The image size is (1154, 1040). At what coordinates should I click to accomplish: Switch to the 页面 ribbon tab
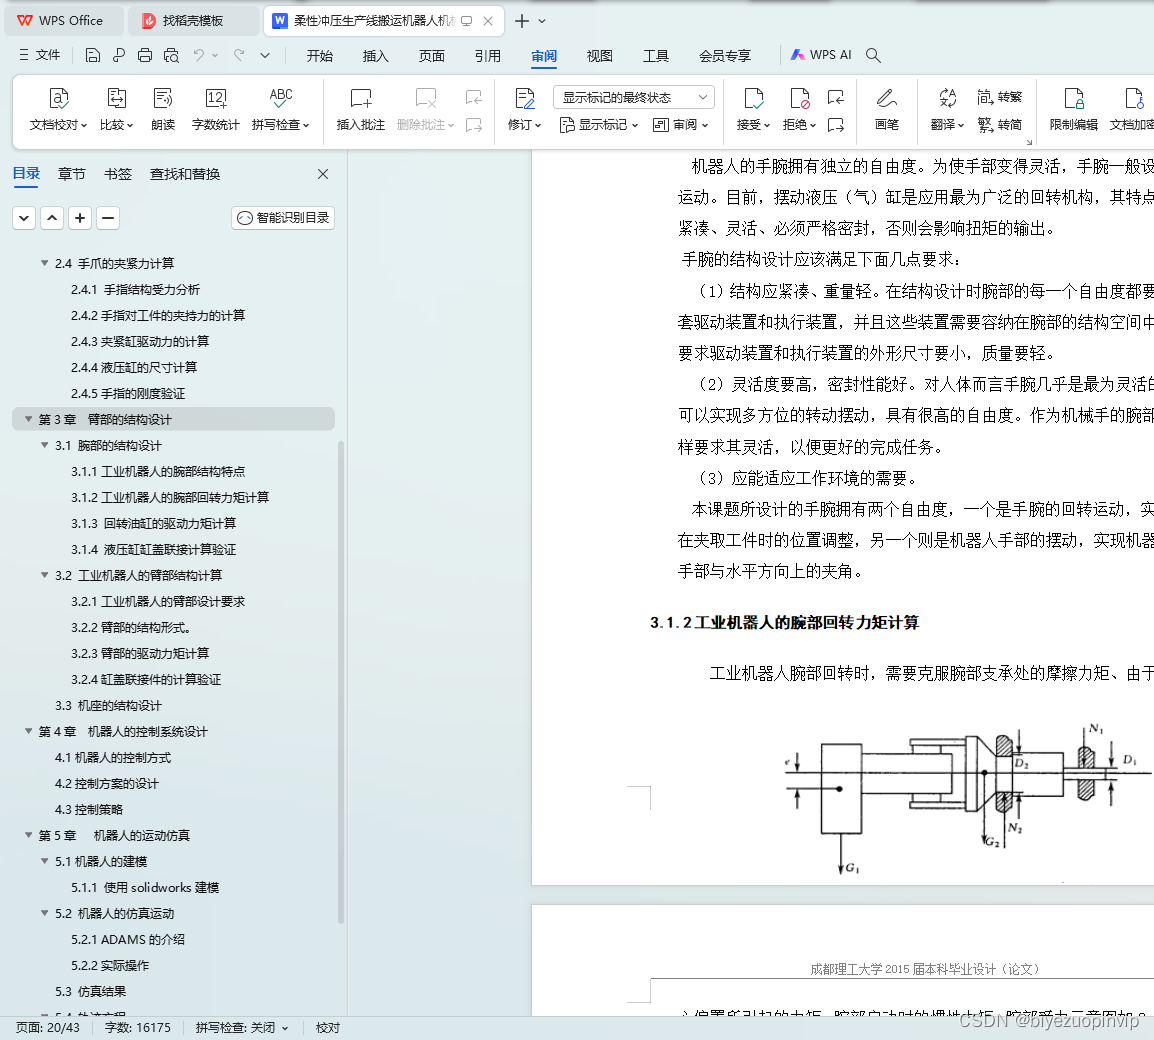click(x=431, y=56)
